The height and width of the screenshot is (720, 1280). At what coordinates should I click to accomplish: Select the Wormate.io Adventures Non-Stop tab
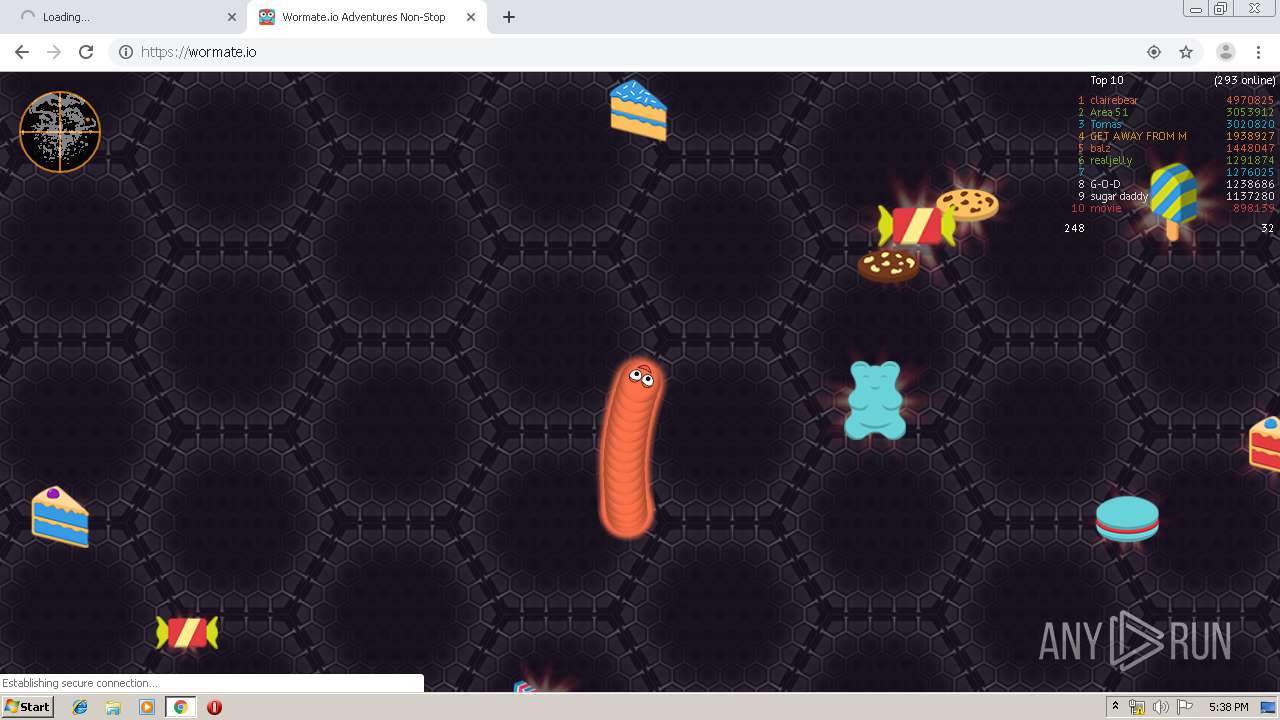pos(365,17)
